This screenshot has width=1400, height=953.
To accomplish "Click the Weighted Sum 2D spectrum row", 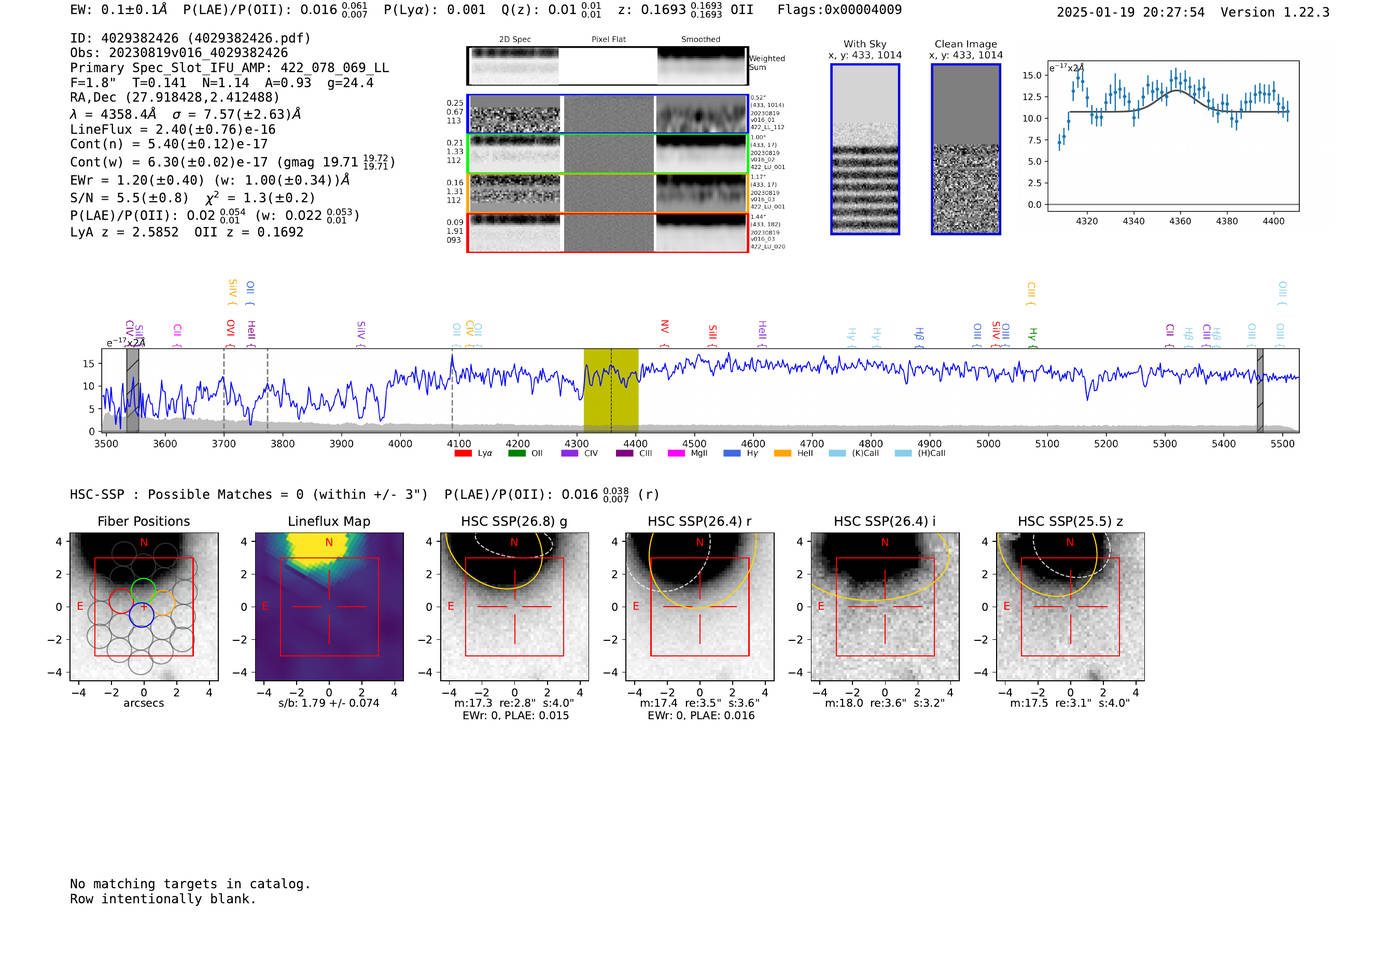I will click(x=607, y=66).
